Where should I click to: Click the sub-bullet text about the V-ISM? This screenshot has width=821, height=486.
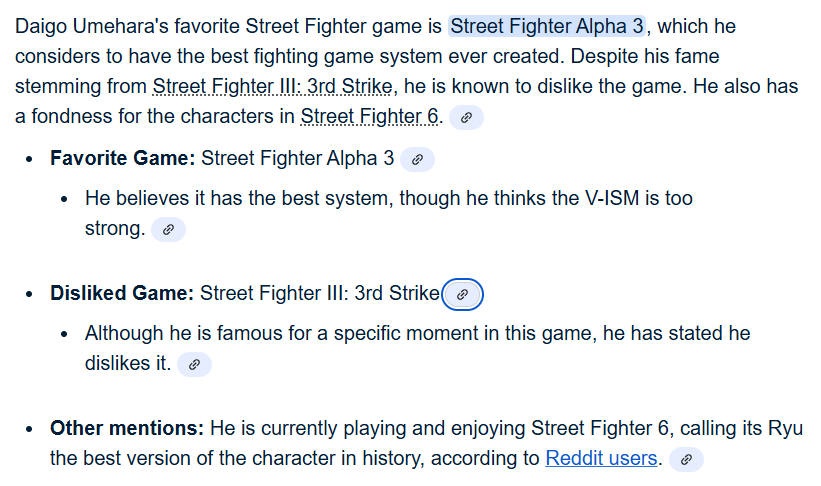(x=389, y=213)
